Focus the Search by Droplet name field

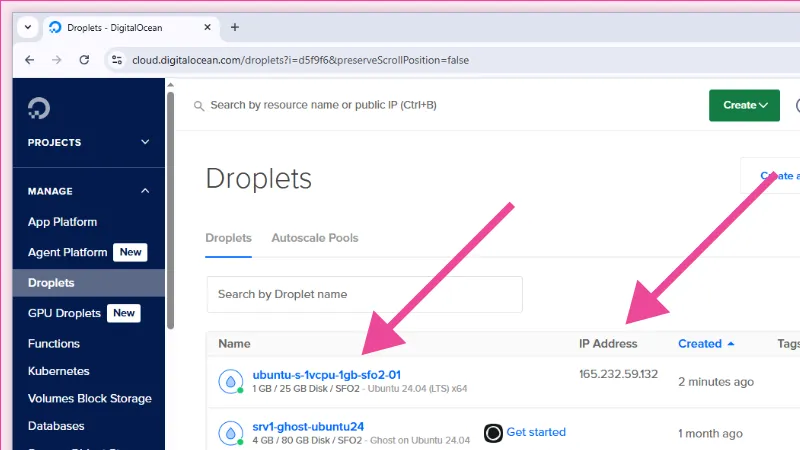364,294
